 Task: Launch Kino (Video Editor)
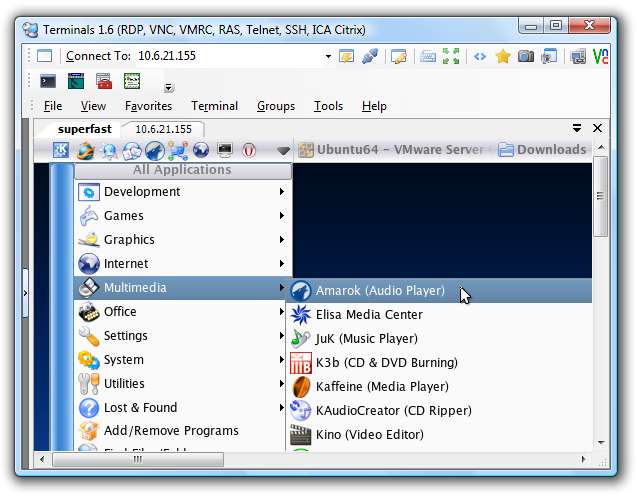440,435
